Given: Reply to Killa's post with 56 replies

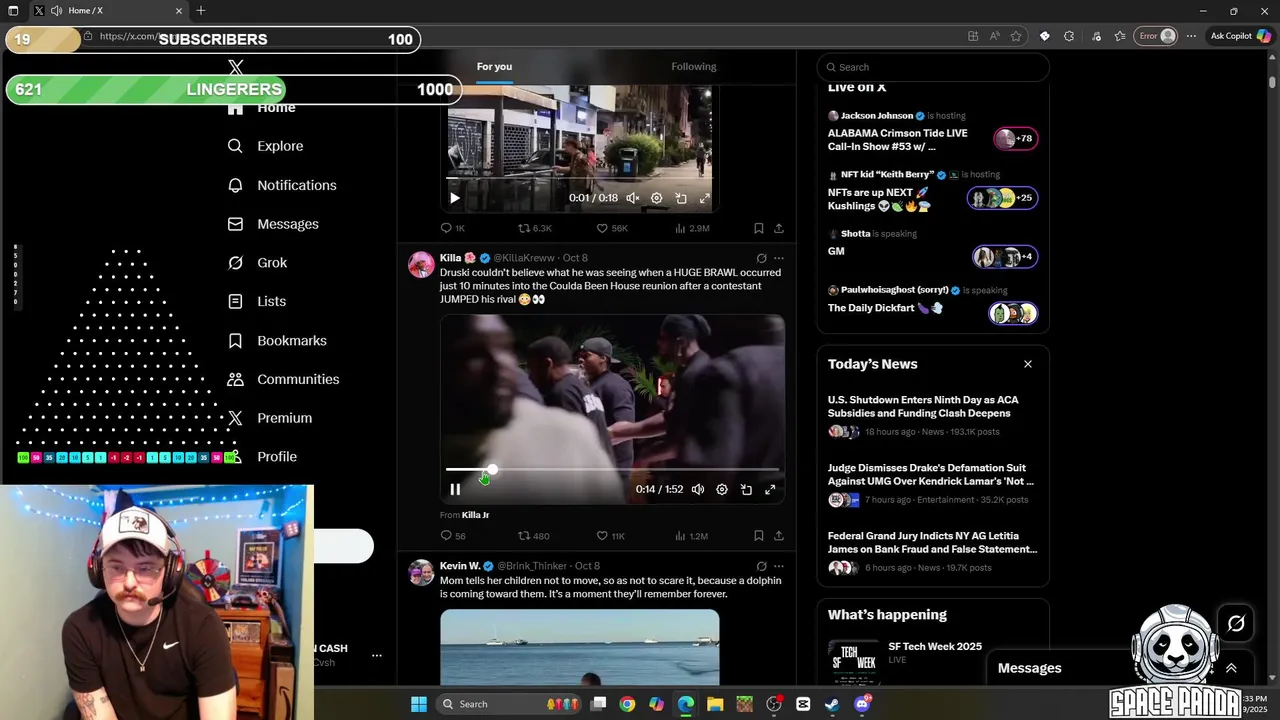Looking at the screenshot, I should pyautogui.click(x=453, y=536).
